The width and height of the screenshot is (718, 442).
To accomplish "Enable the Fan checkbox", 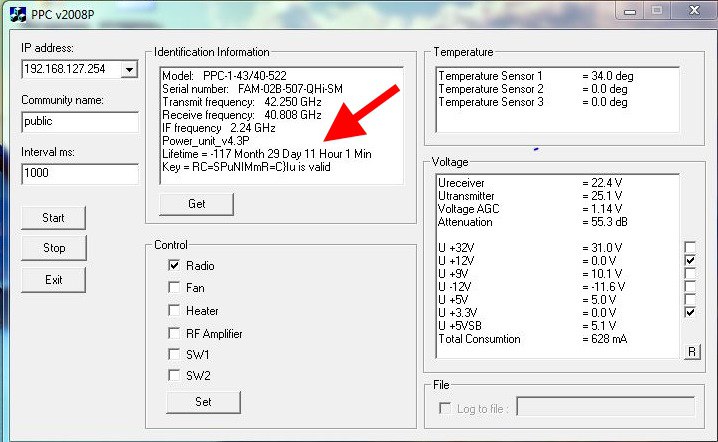I will coord(174,288).
